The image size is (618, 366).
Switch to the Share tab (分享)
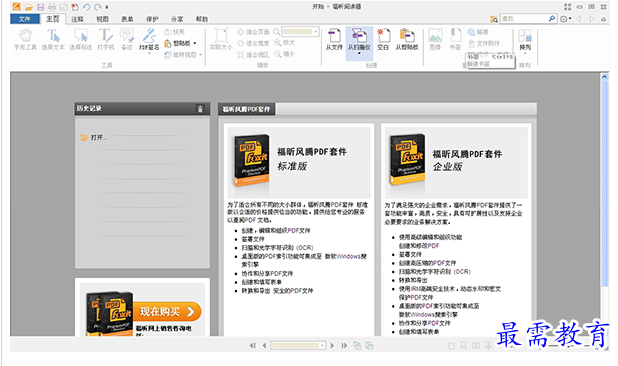pyautogui.click(x=177, y=19)
